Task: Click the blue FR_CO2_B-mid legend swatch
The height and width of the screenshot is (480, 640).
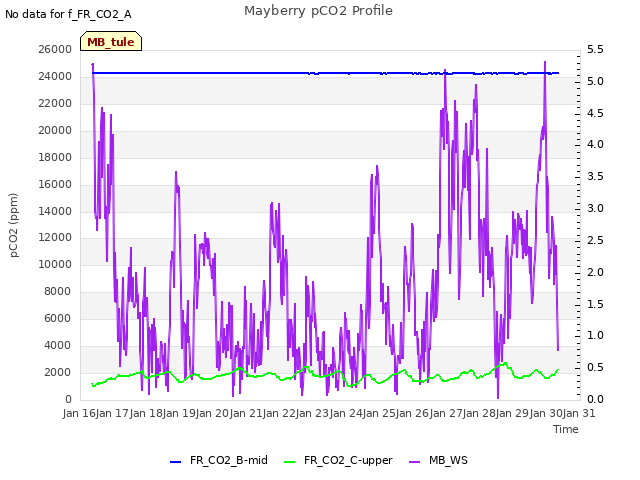Action: pos(175,462)
